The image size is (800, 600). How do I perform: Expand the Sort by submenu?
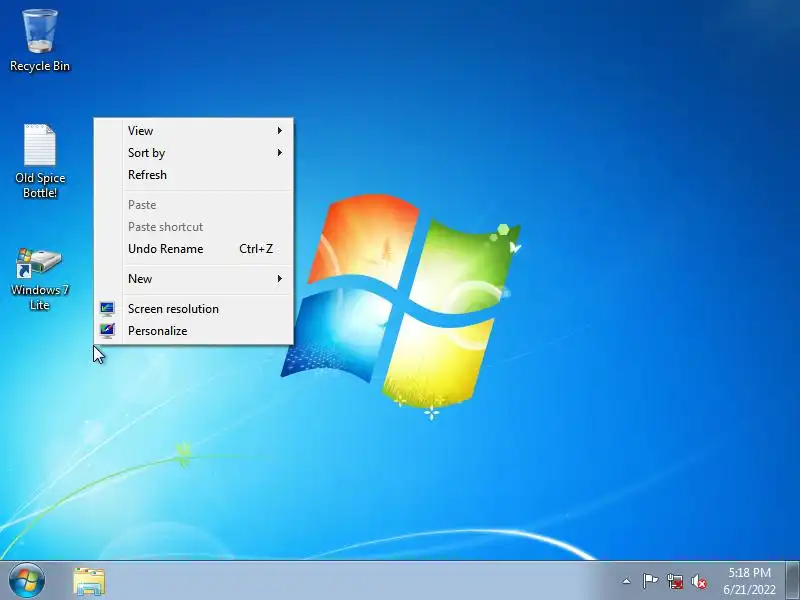click(193, 153)
